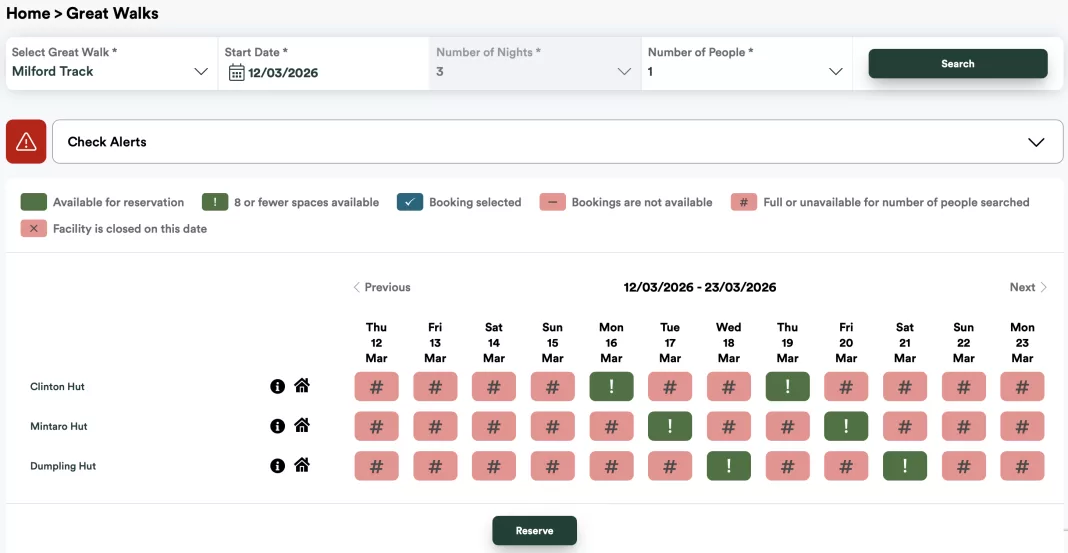Screen dimensions: 1068x553
Task: Click Mintaro Hut Wed 18 Mar full cell
Action: click(x=729, y=426)
